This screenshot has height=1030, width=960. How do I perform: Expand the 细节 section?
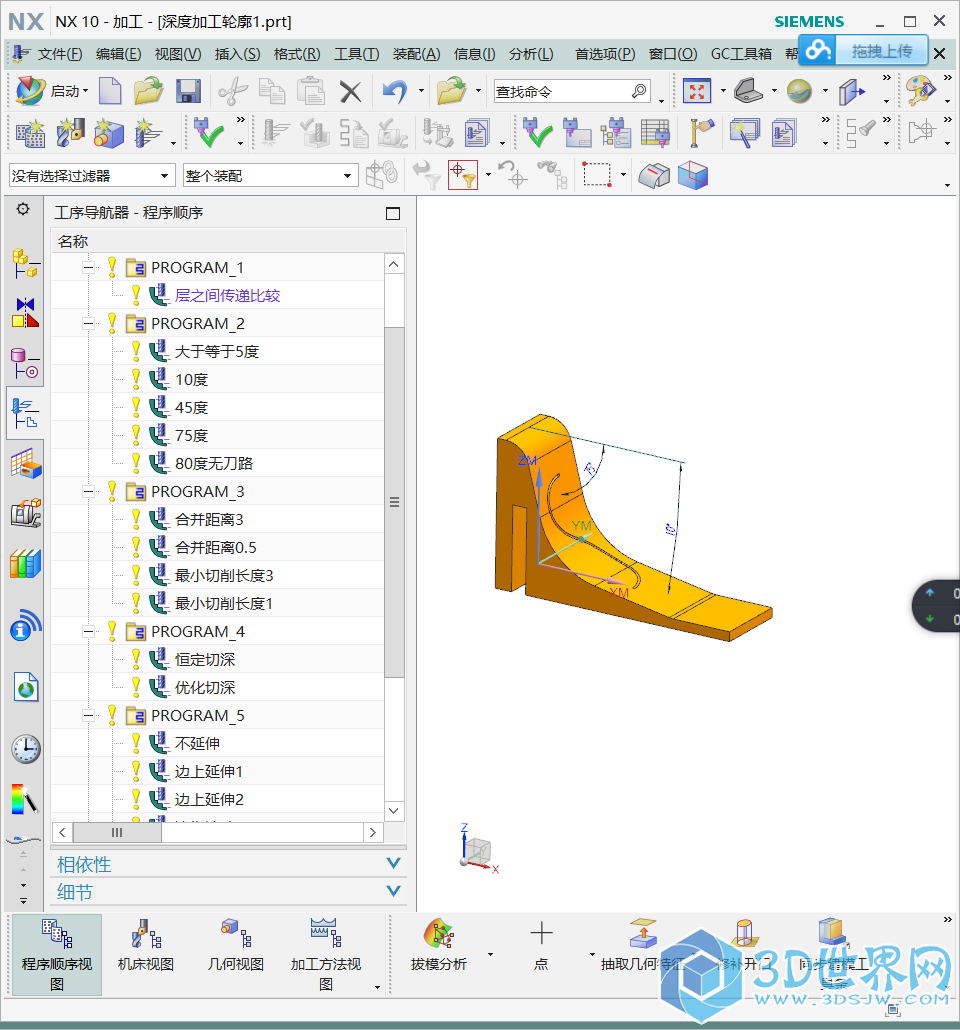pos(229,892)
